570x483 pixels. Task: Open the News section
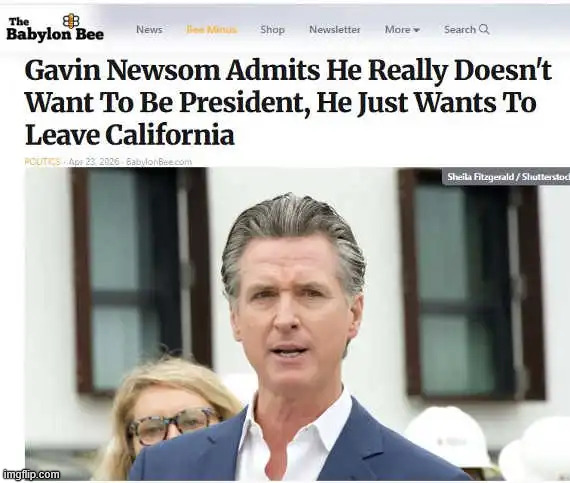pos(149,29)
